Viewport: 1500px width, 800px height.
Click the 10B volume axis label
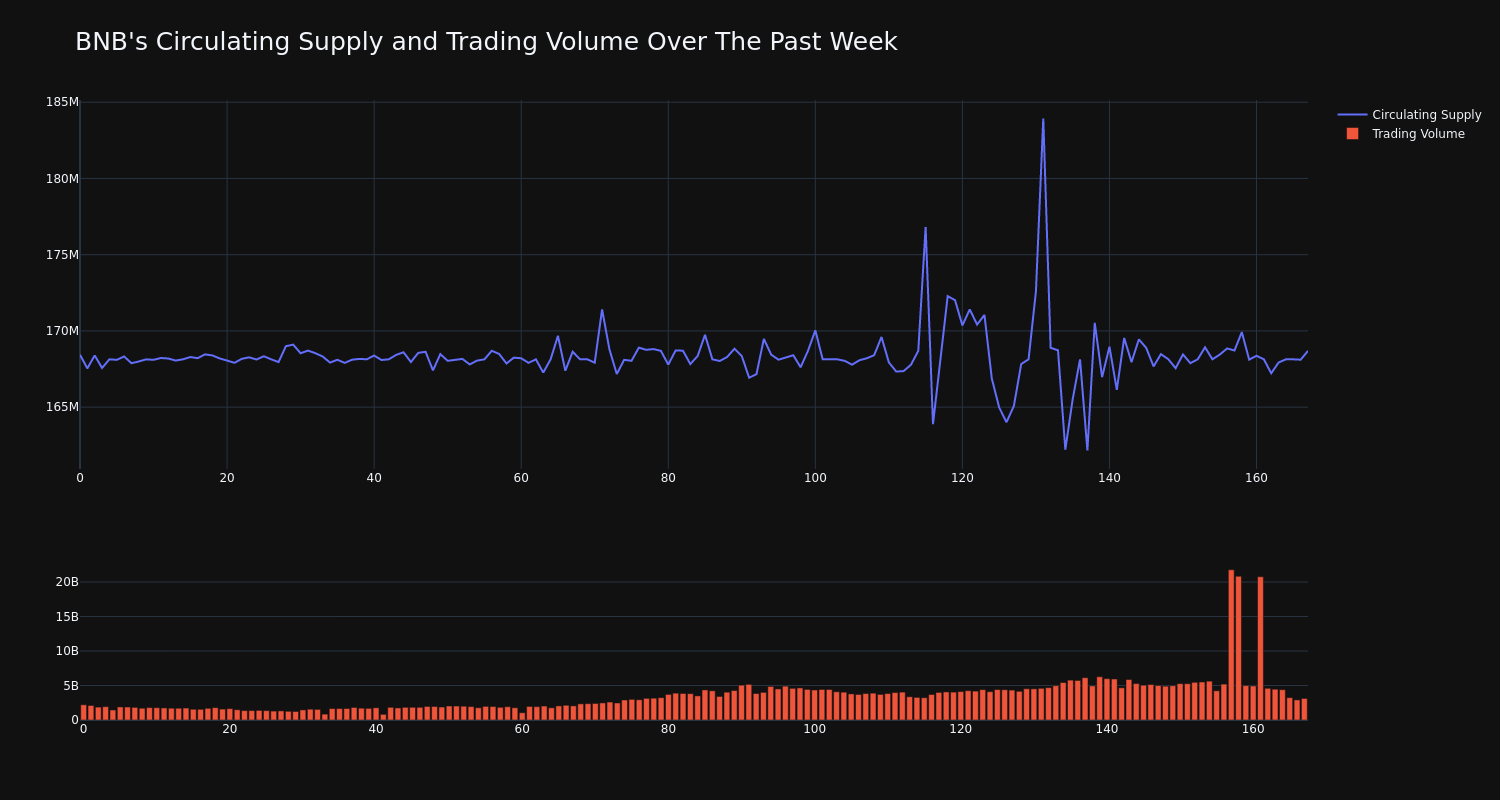[x=67, y=651]
